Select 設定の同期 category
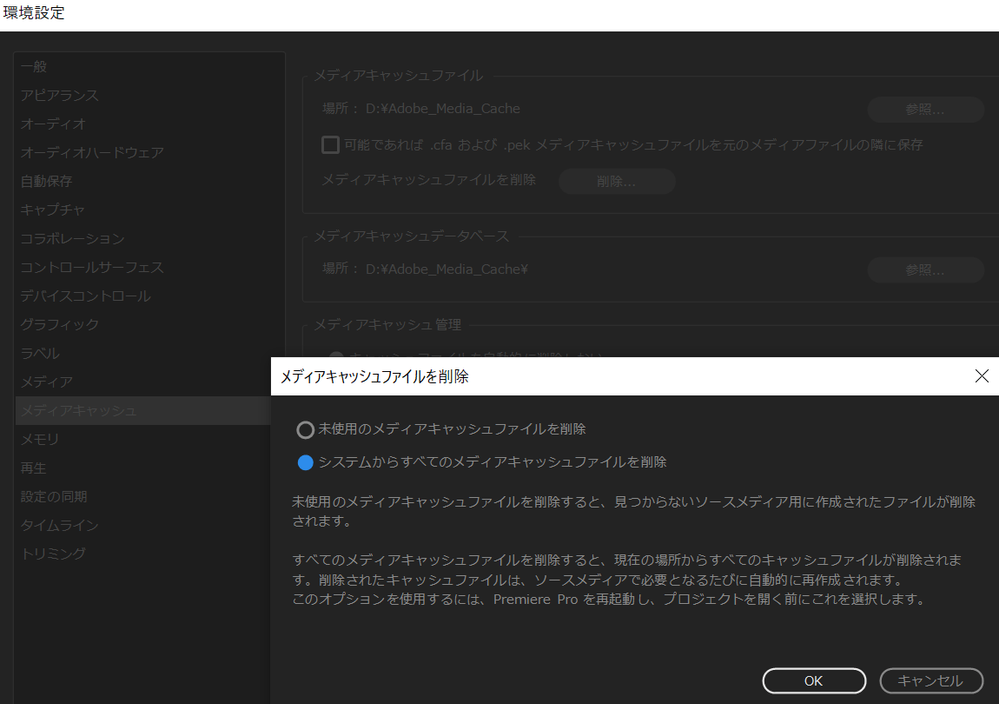The height and width of the screenshot is (704, 999). pyautogui.click(x=56, y=496)
